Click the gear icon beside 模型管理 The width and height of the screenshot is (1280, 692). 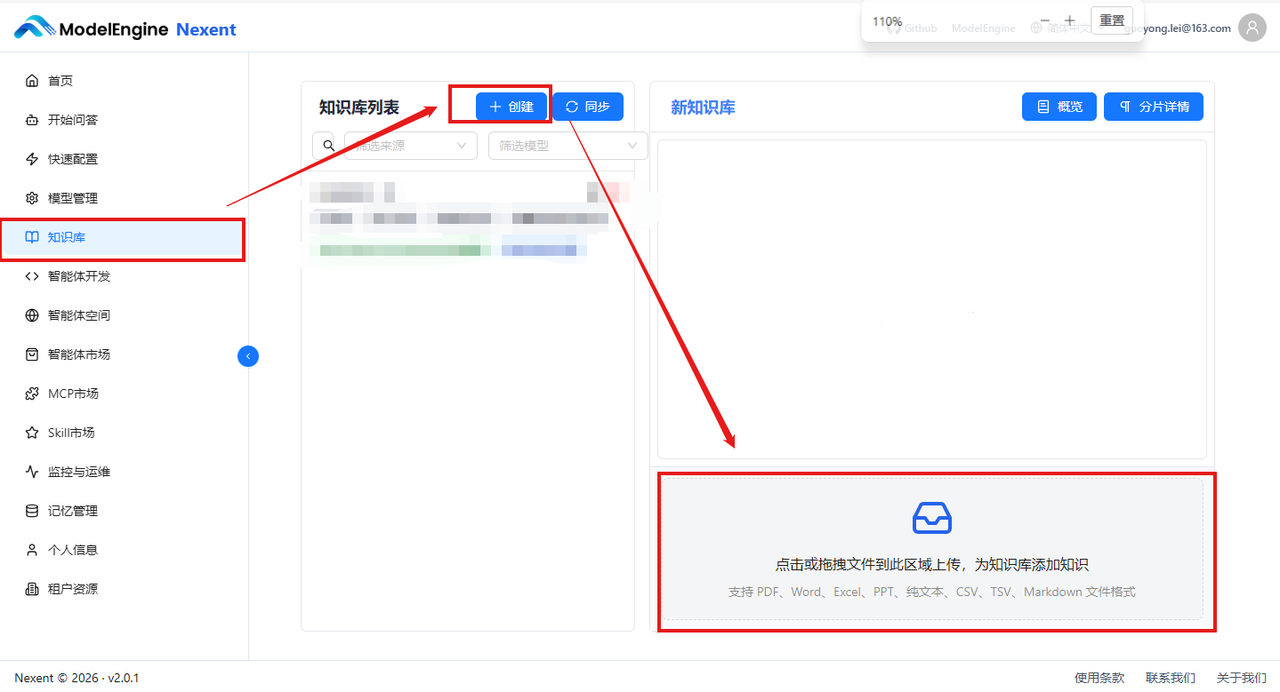pyautogui.click(x=32, y=198)
